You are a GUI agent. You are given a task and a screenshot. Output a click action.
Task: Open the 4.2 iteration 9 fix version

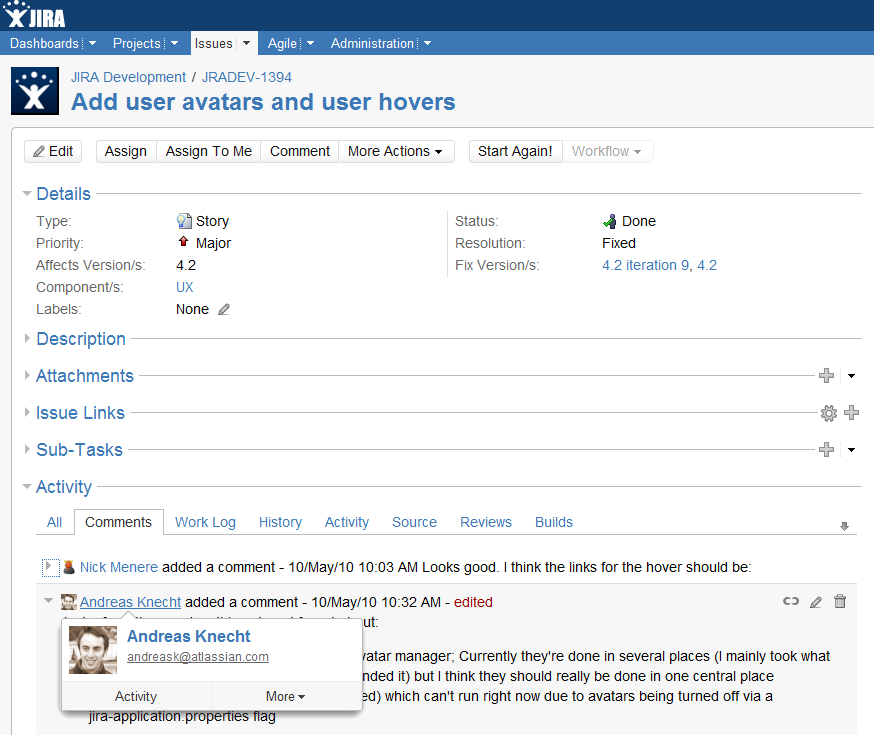pos(645,265)
